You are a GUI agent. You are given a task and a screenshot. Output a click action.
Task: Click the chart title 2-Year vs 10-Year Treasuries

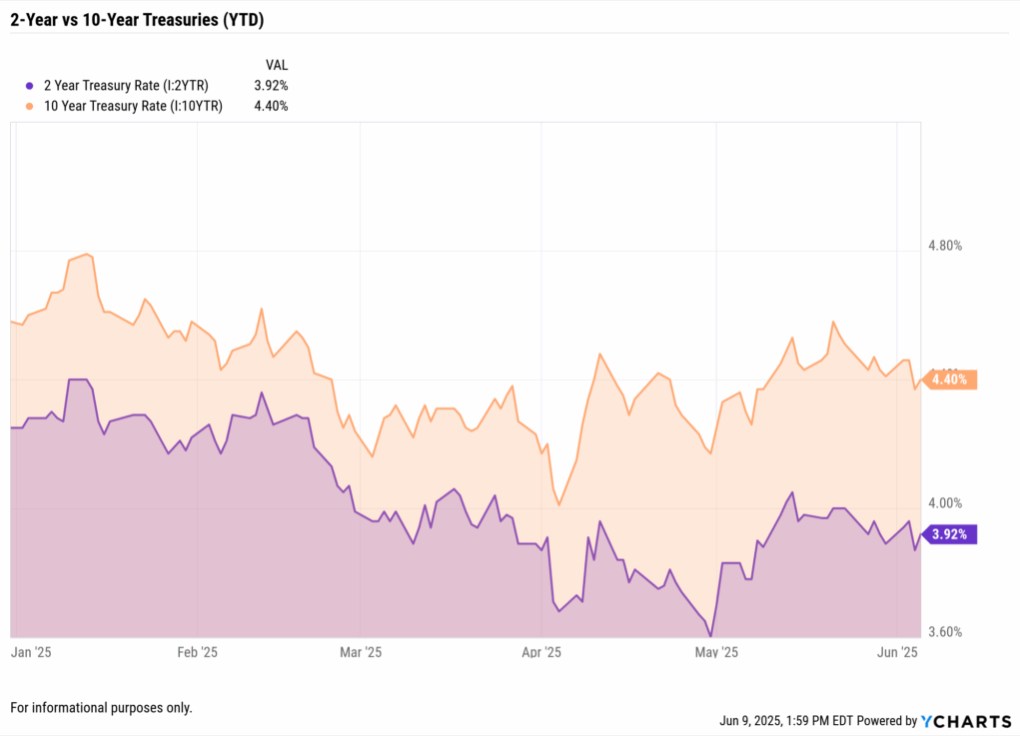(137, 20)
